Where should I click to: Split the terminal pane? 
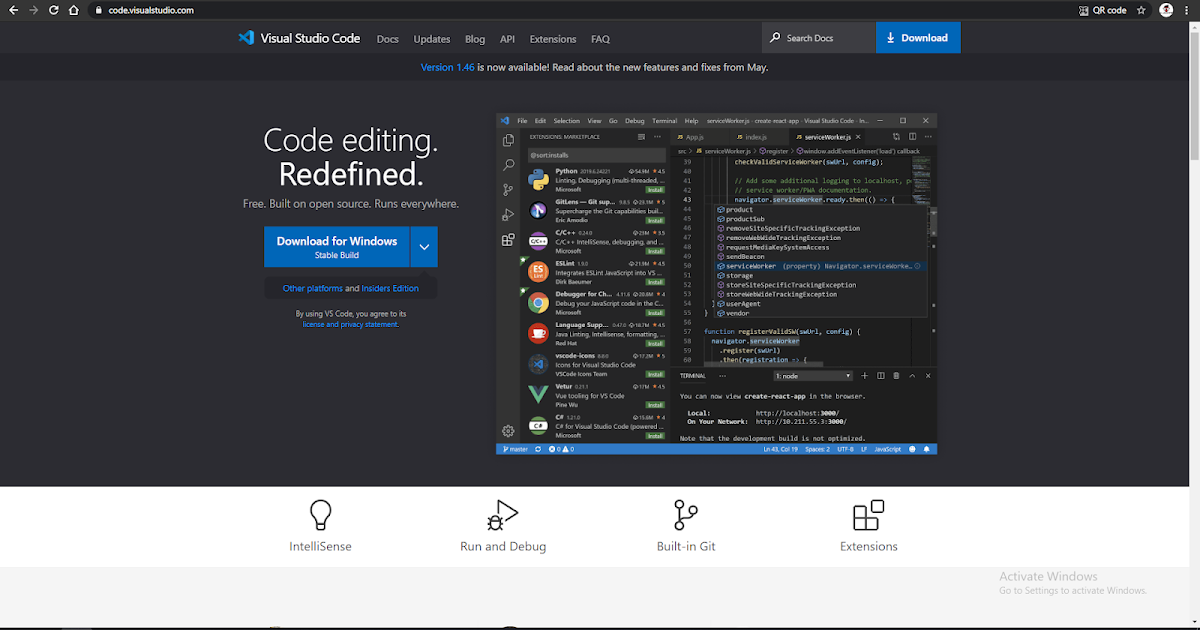click(881, 375)
